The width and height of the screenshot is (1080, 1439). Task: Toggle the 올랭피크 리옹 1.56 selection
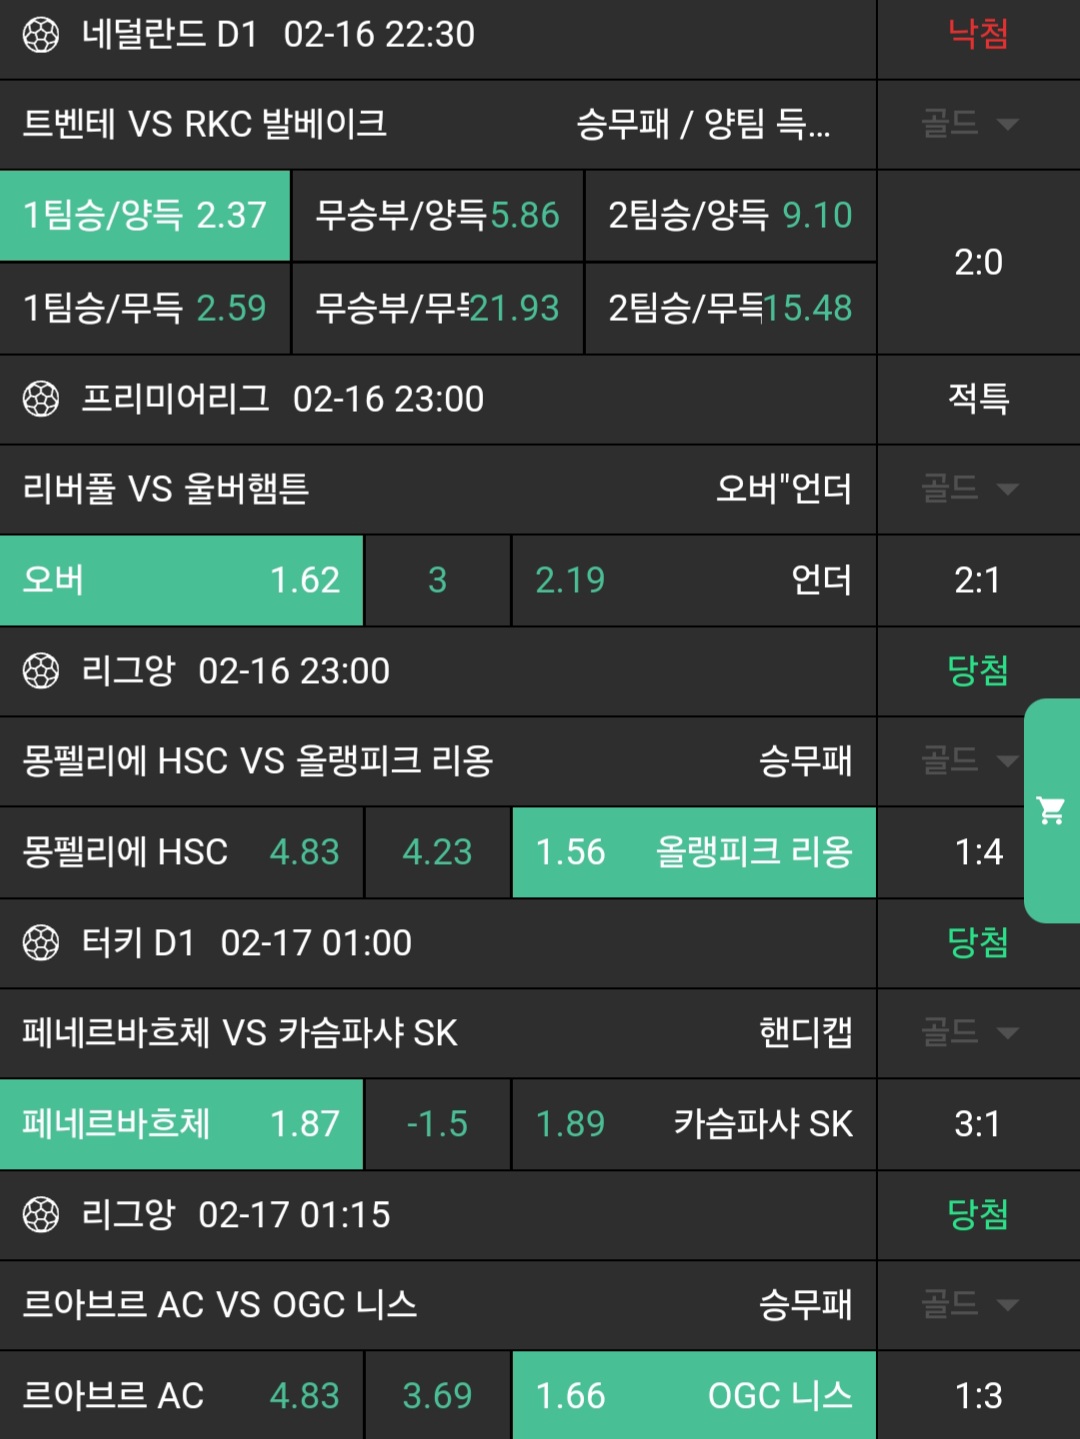coord(694,853)
